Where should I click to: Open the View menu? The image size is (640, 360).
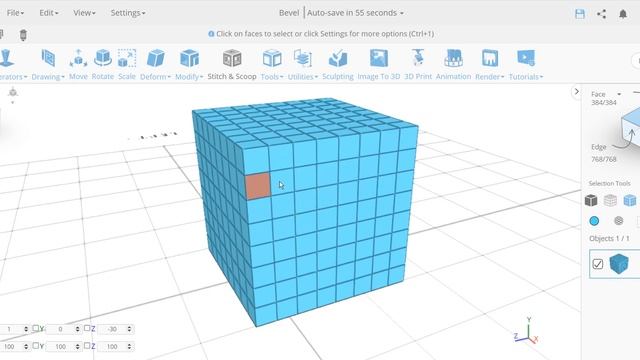pyautogui.click(x=84, y=13)
